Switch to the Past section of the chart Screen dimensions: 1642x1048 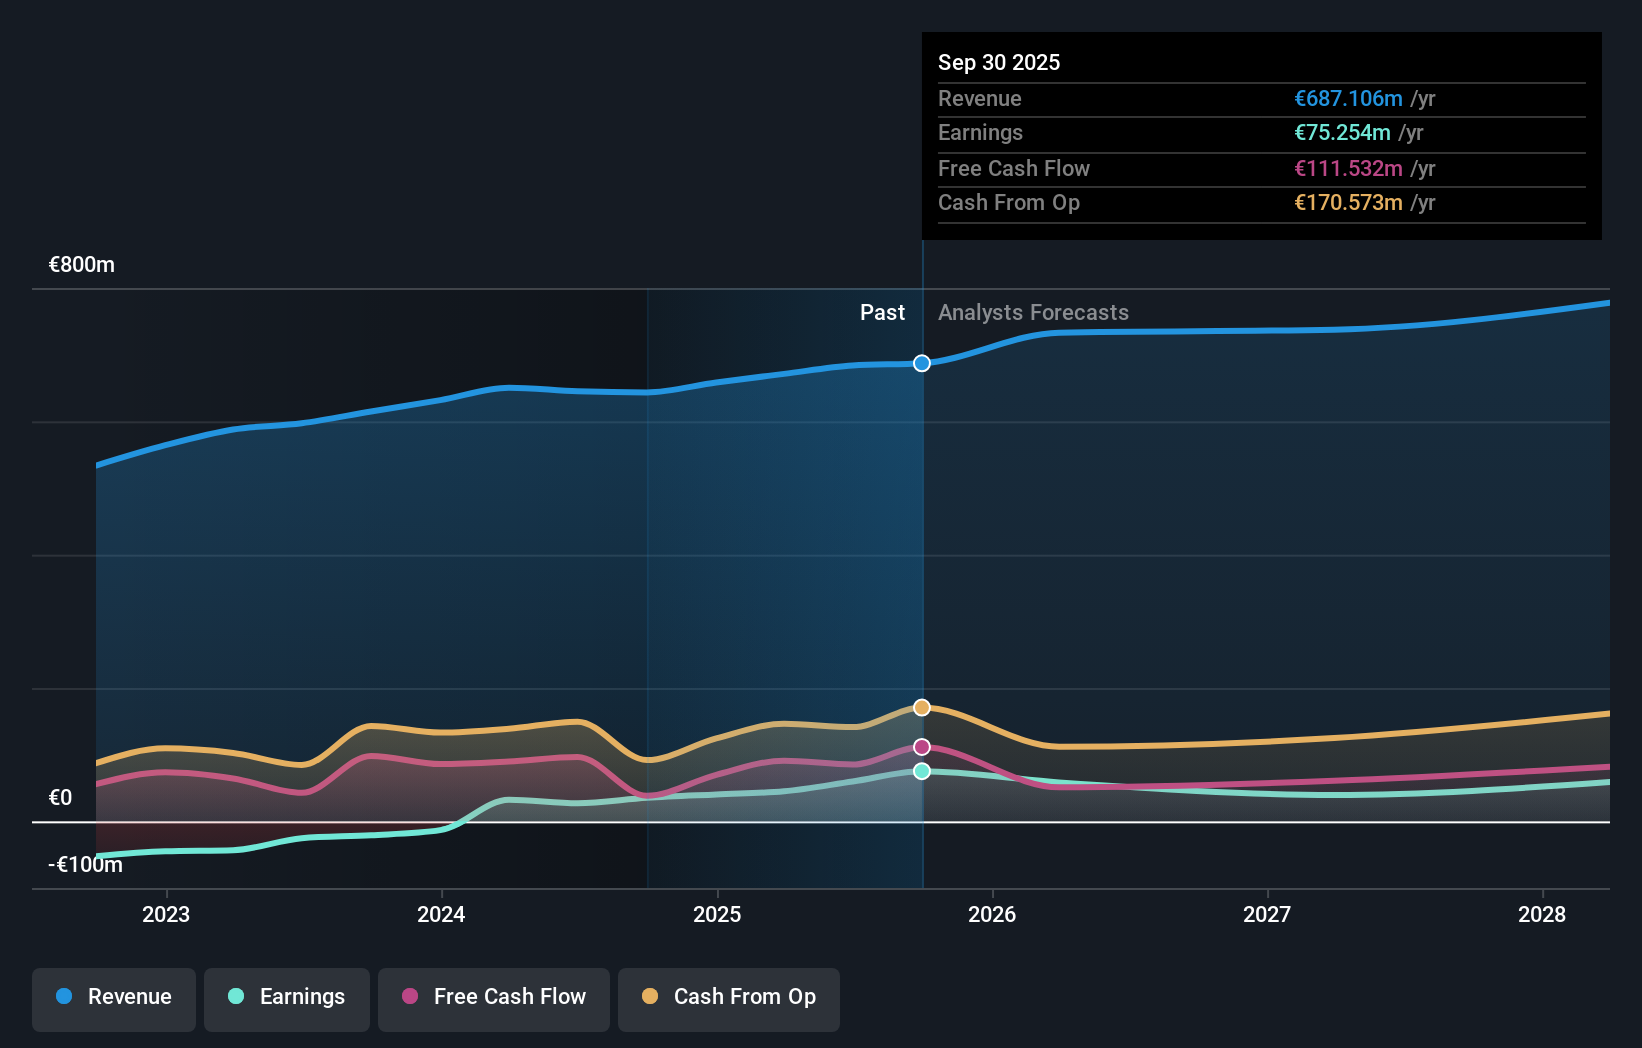pos(882,312)
